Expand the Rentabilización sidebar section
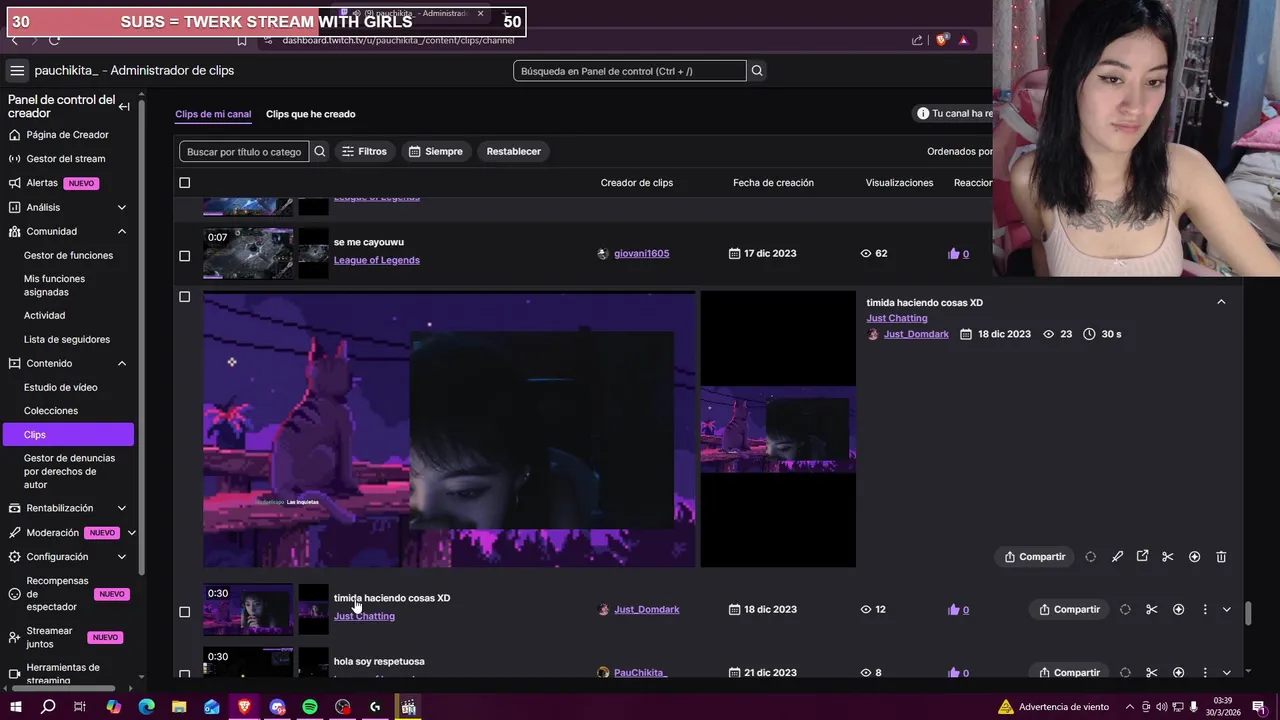 tap(122, 508)
